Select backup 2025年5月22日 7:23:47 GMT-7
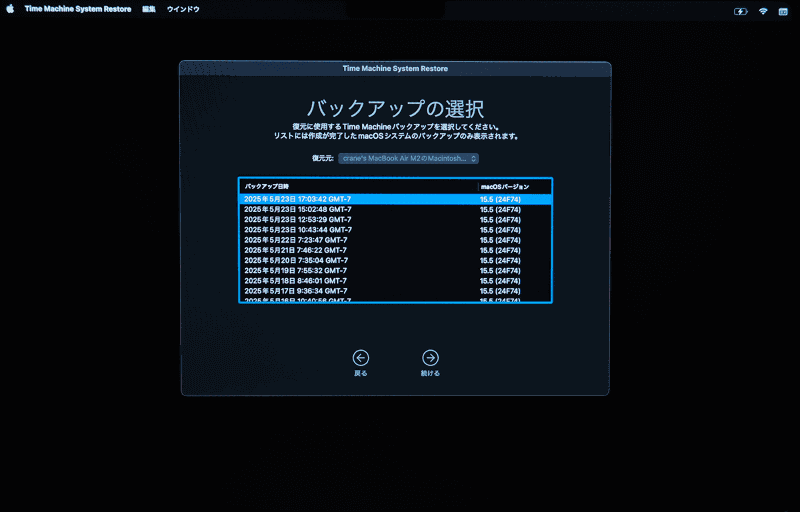 pyautogui.click(x=395, y=240)
